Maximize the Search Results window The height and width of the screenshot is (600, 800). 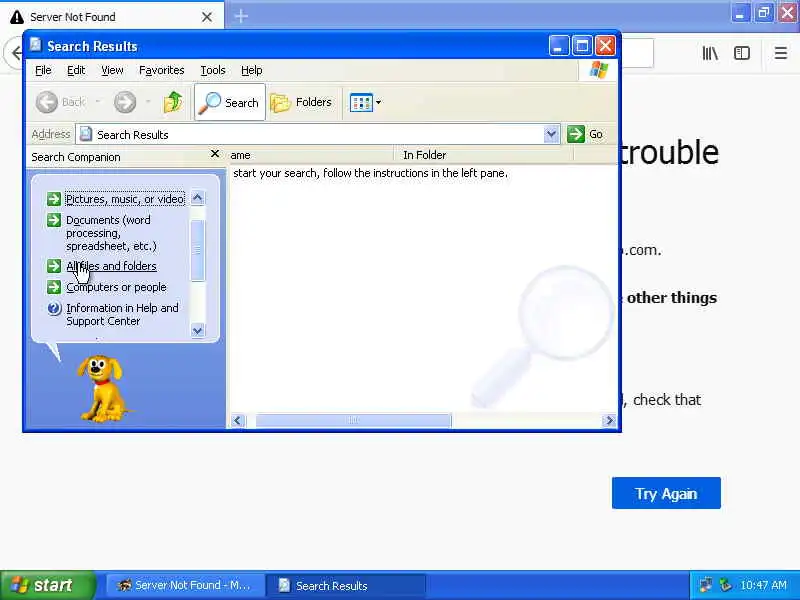(582, 46)
